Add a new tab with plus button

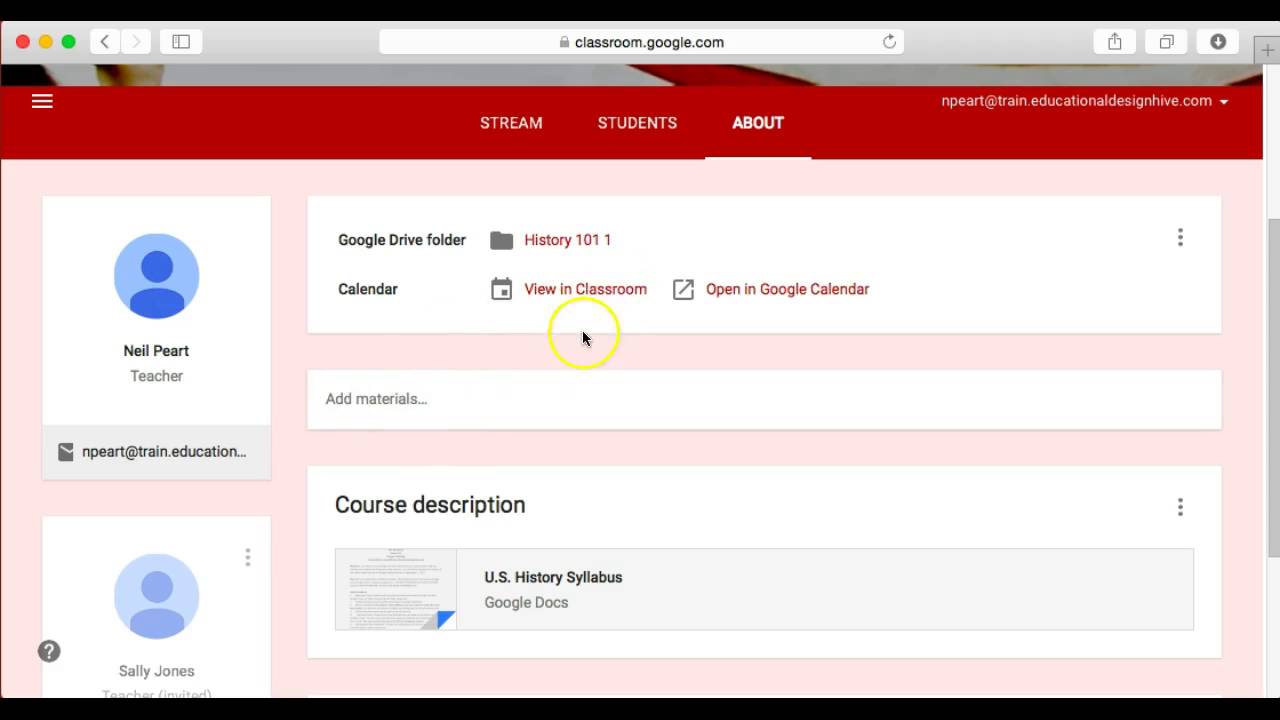coord(1268,51)
